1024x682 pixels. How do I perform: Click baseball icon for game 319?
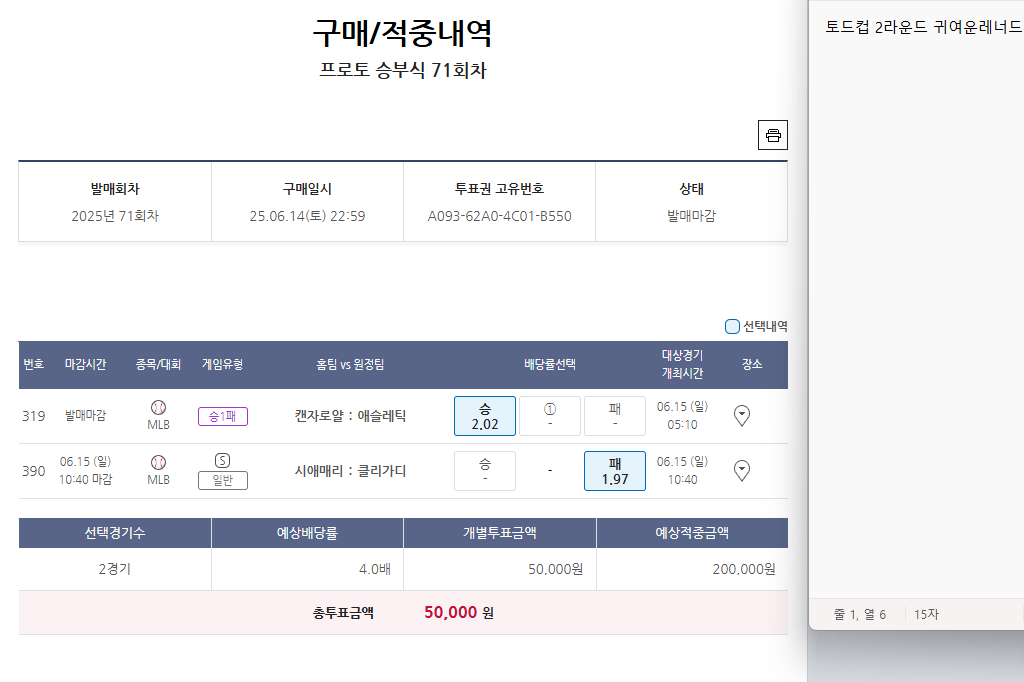pyautogui.click(x=158, y=408)
